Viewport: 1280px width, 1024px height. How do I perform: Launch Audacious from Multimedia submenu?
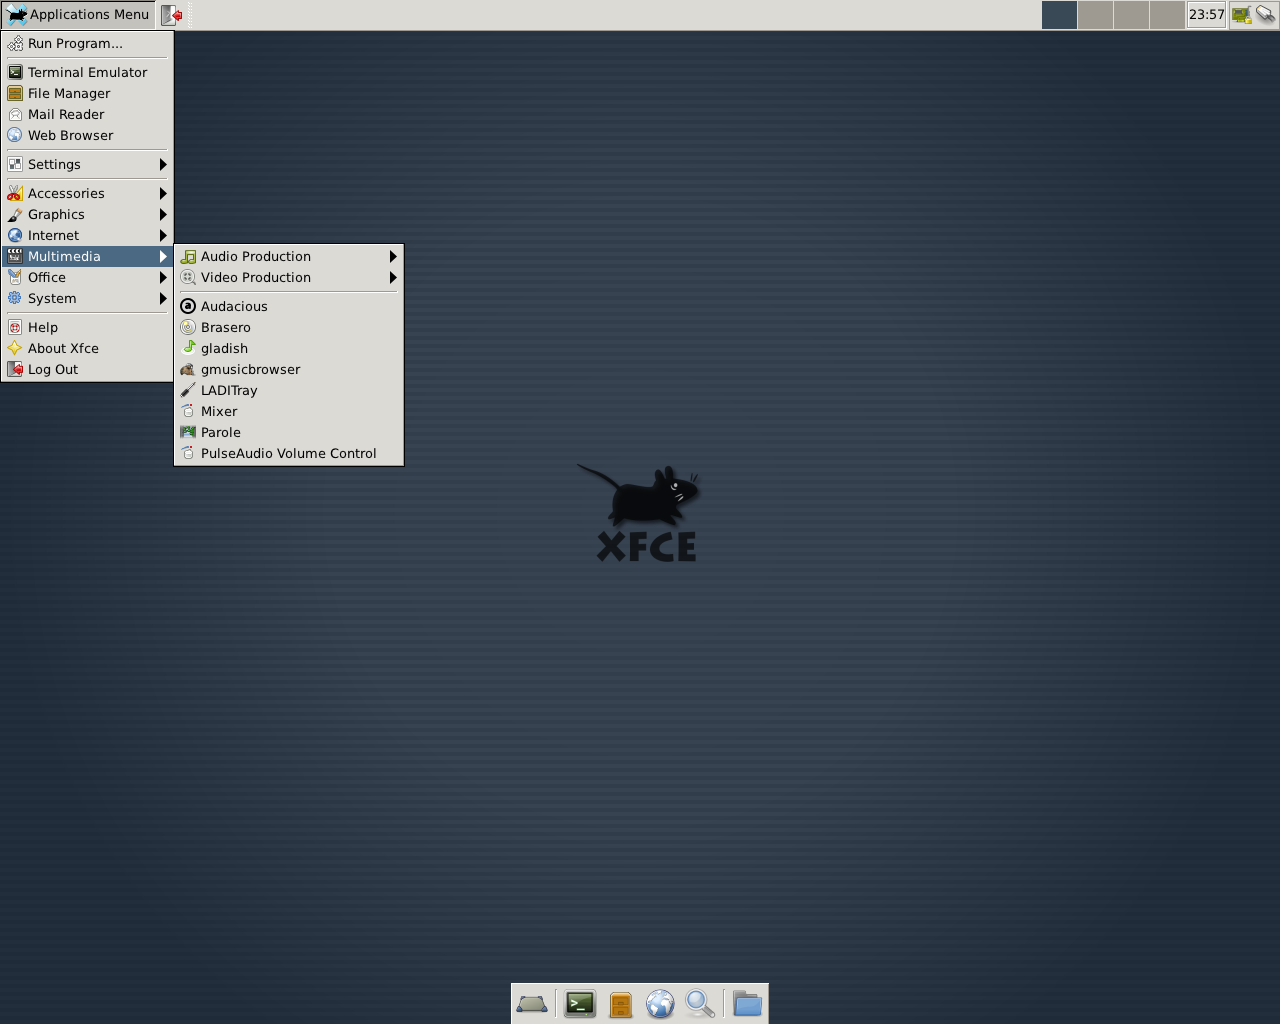coord(289,306)
